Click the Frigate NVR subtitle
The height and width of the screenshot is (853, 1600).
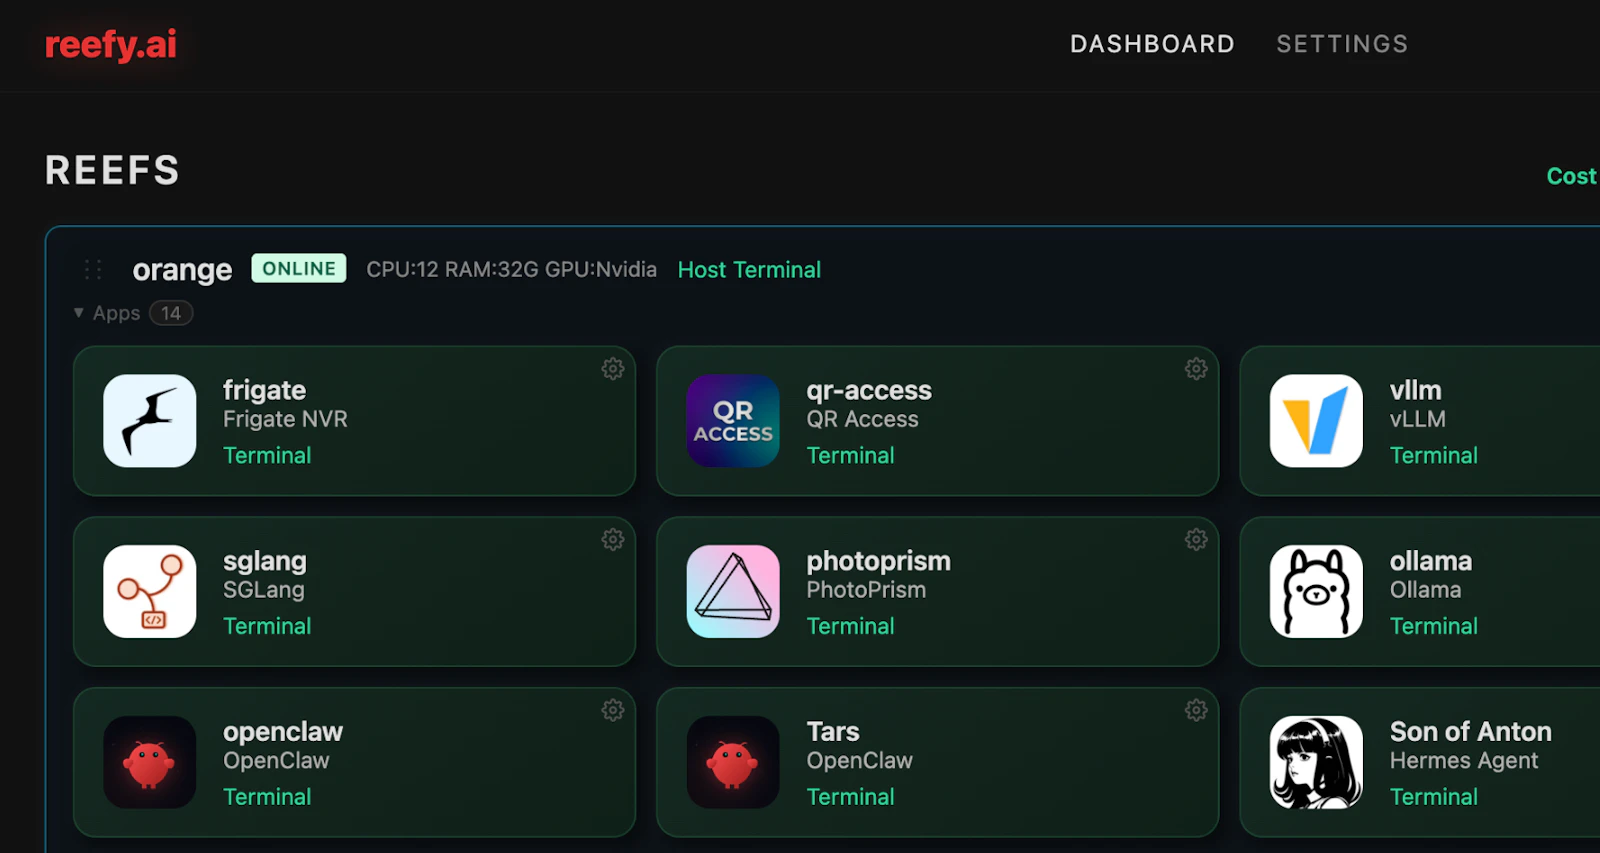[x=285, y=419]
